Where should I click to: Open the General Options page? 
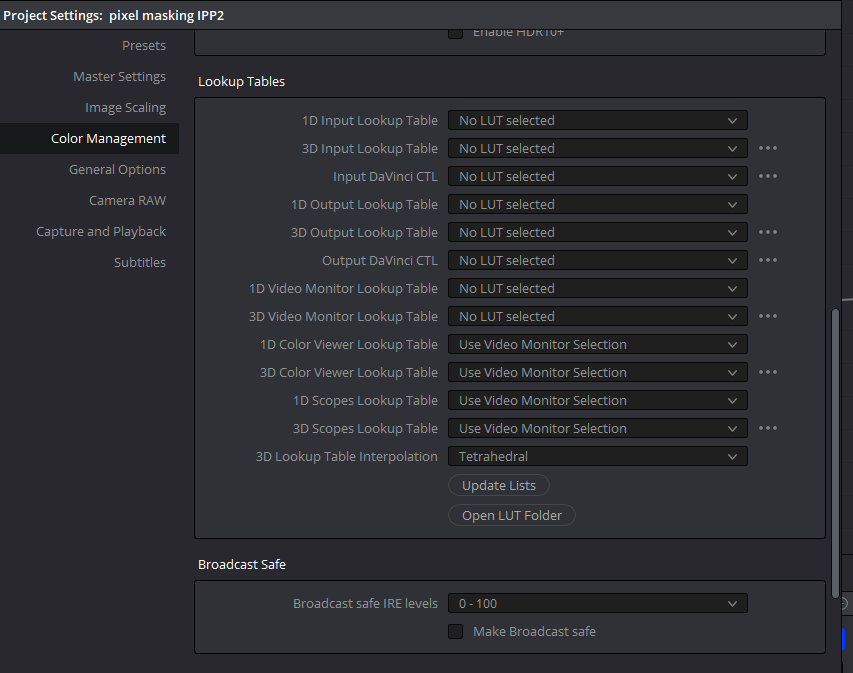click(117, 170)
